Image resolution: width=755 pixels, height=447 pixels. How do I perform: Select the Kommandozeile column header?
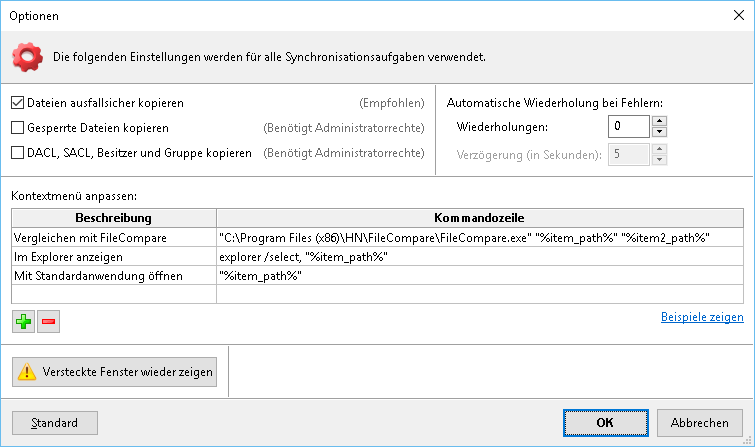pos(480,218)
